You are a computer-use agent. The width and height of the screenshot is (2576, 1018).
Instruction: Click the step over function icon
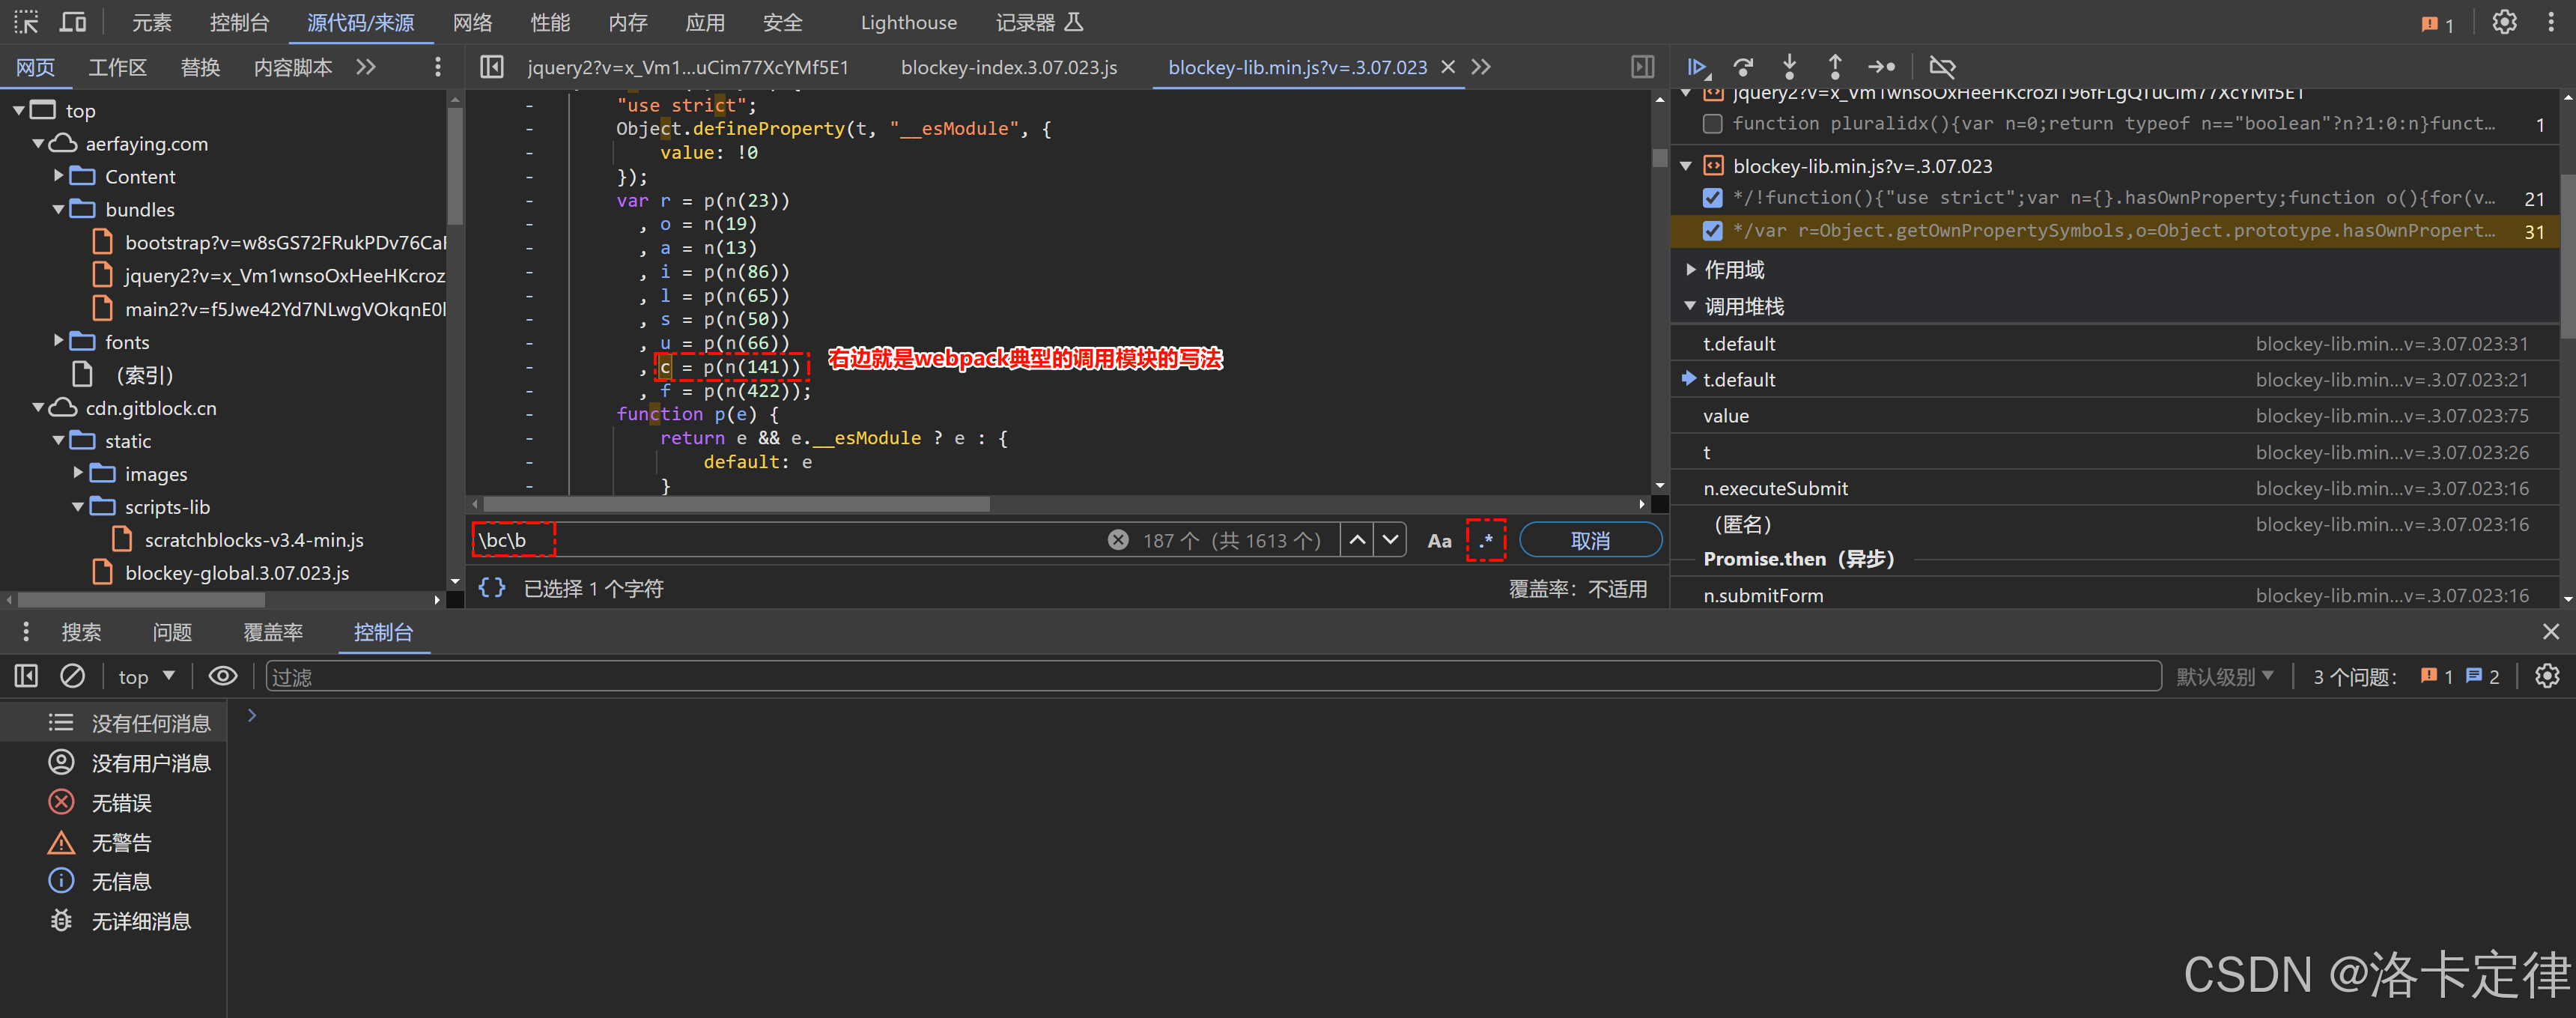(1743, 67)
